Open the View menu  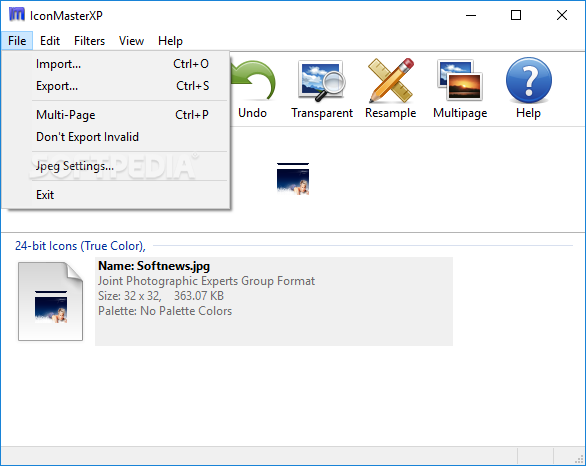click(131, 41)
